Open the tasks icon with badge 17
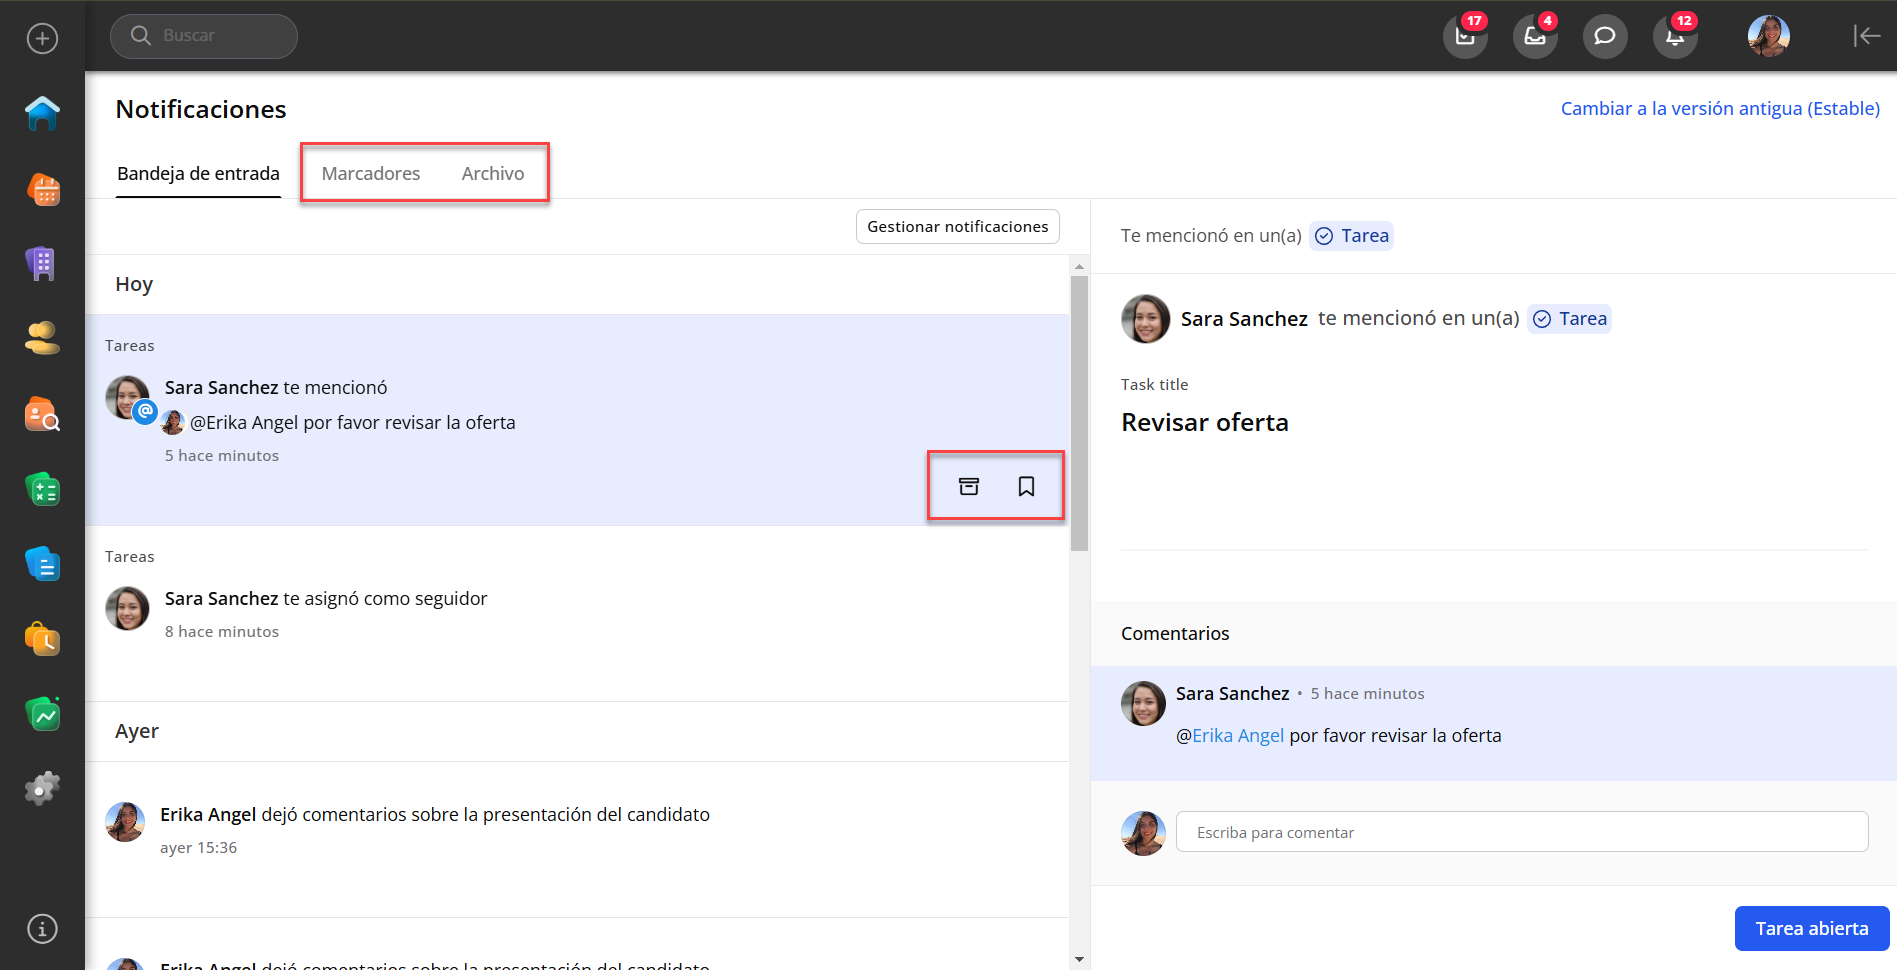Image resolution: width=1897 pixels, height=970 pixels. (1465, 37)
